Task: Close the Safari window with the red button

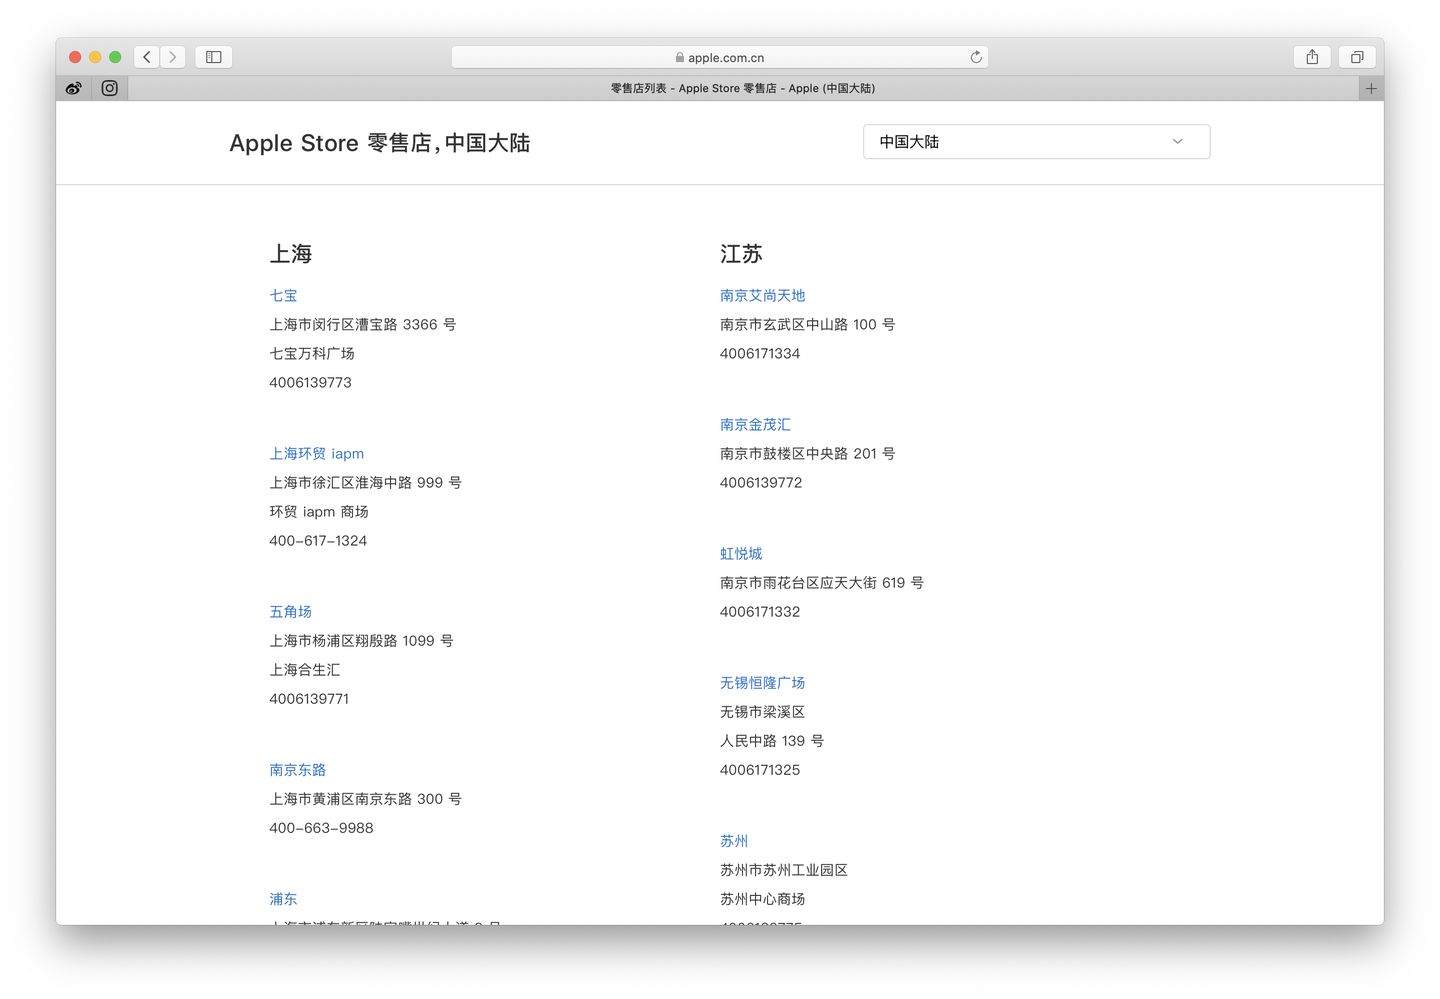Action: tap(75, 57)
